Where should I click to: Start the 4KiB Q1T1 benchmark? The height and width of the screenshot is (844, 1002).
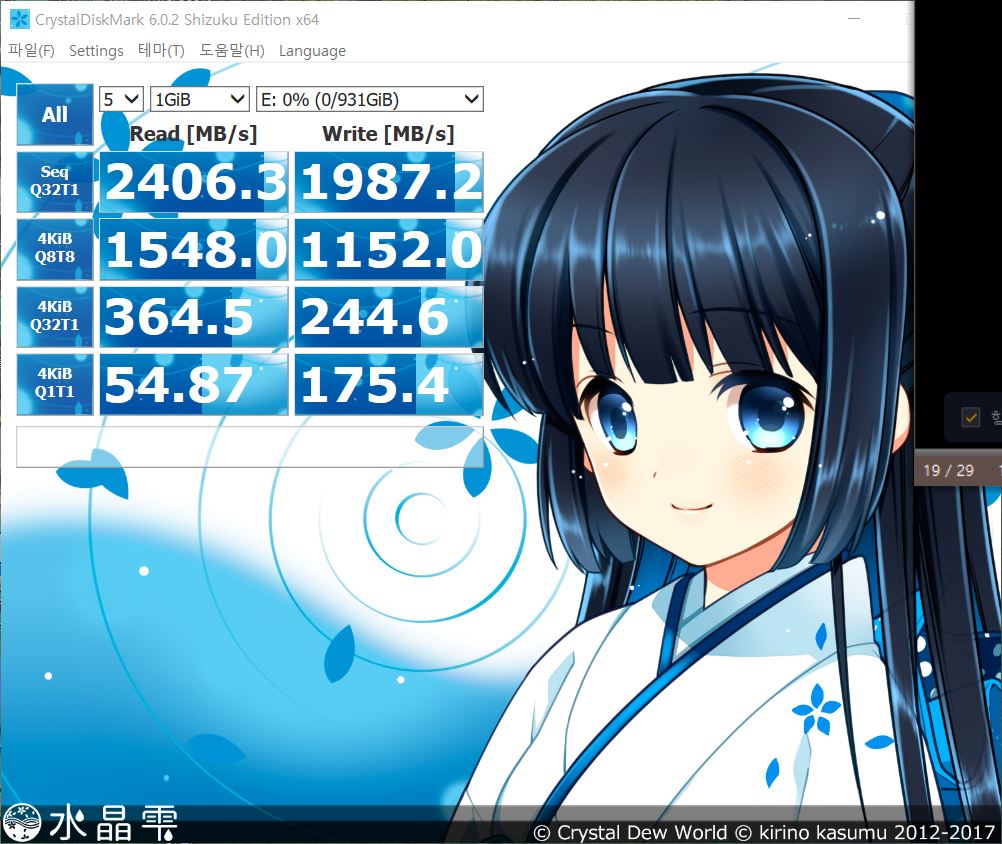point(55,384)
